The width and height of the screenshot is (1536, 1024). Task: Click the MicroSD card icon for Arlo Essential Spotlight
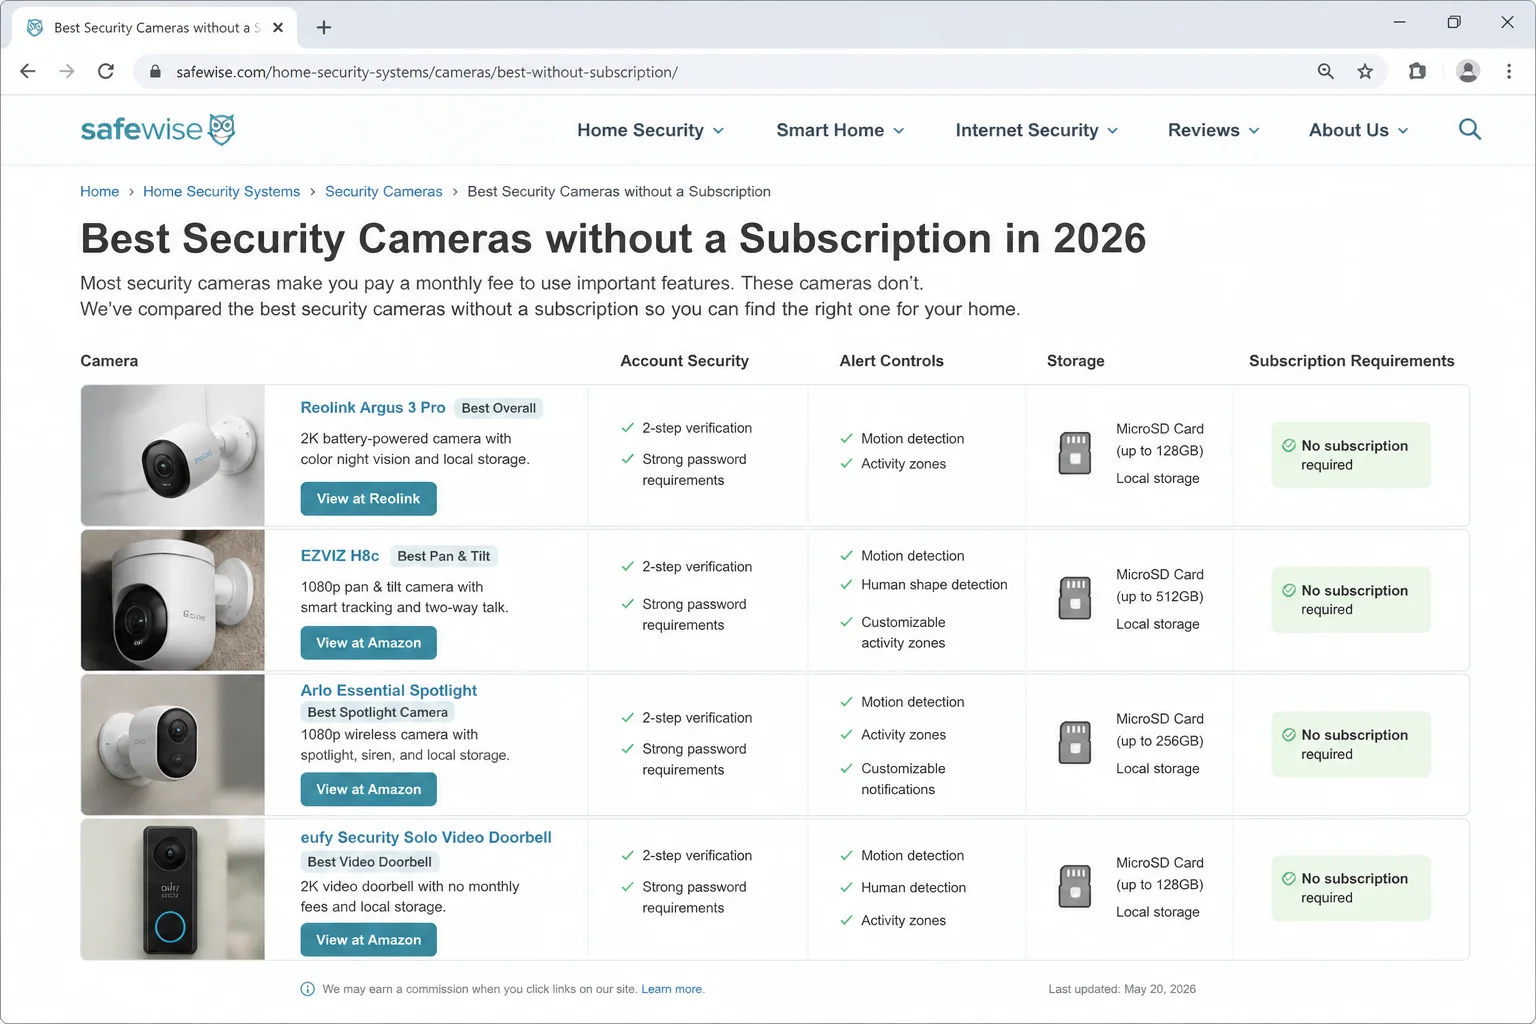[1075, 743]
